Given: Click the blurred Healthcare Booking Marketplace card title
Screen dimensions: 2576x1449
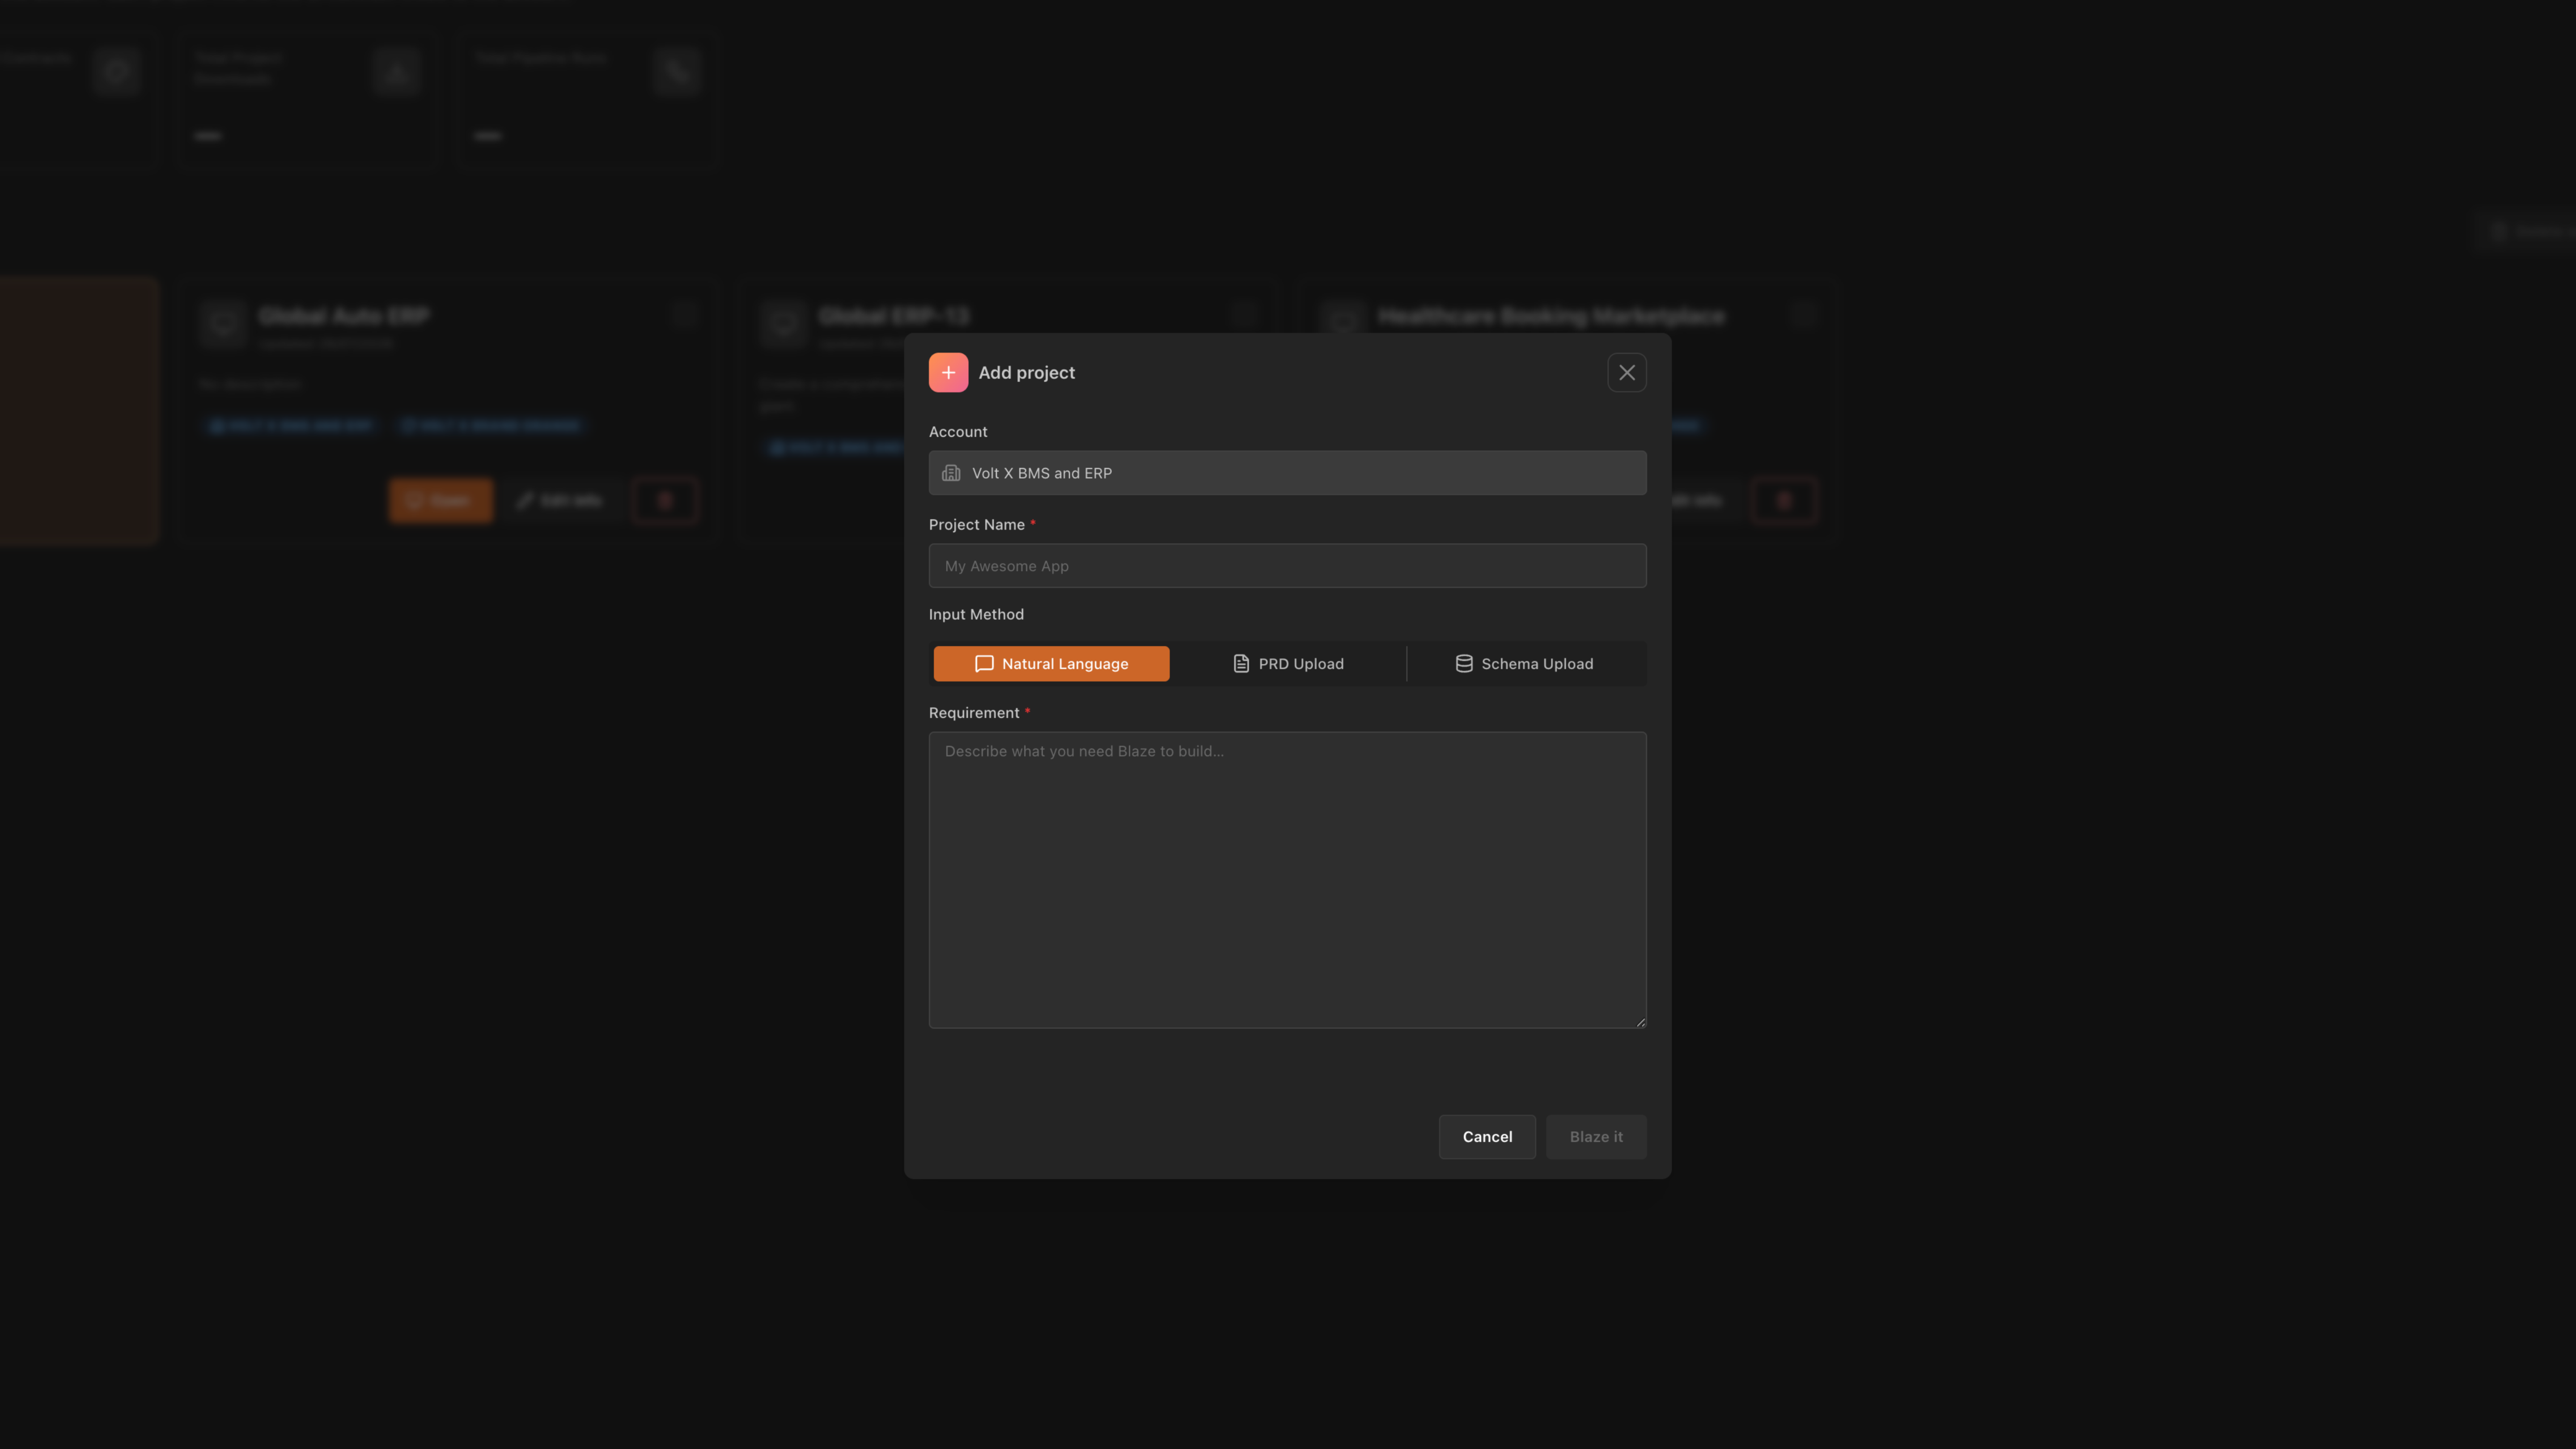Looking at the screenshot, I should (1551, 316).
